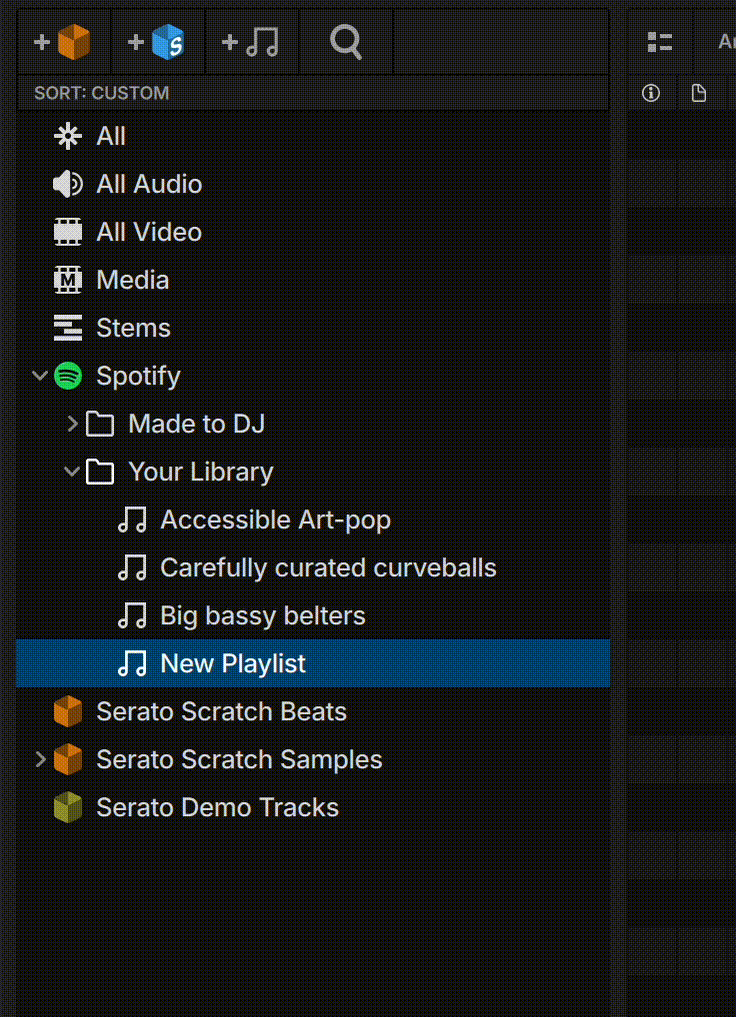736x1017 pixels.
Task: Click the Serato Scratch Samples crate icon
Action: pyautogui.click(x=68, y=760)
